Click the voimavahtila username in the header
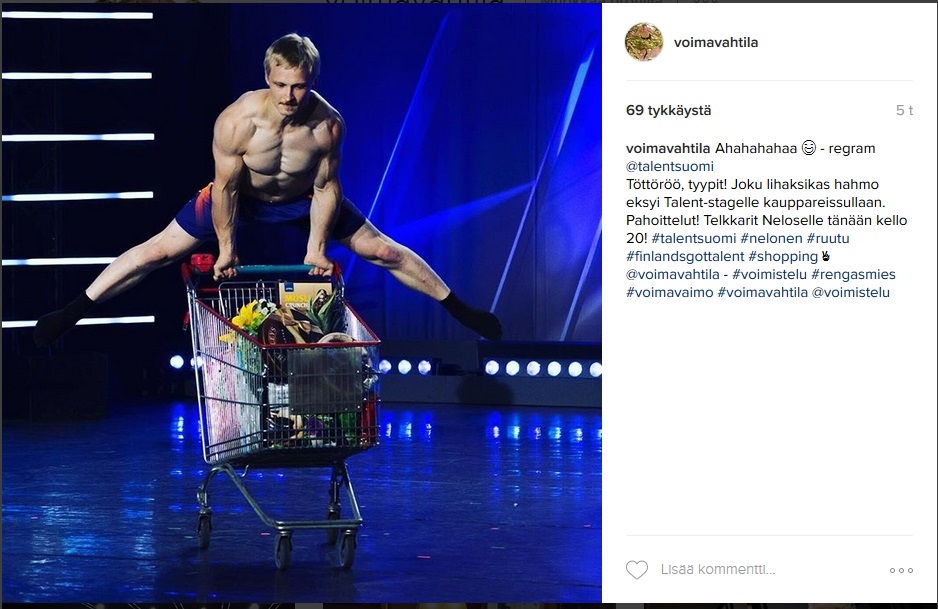This screenshot has width=938, height=609. pos(715,42)
